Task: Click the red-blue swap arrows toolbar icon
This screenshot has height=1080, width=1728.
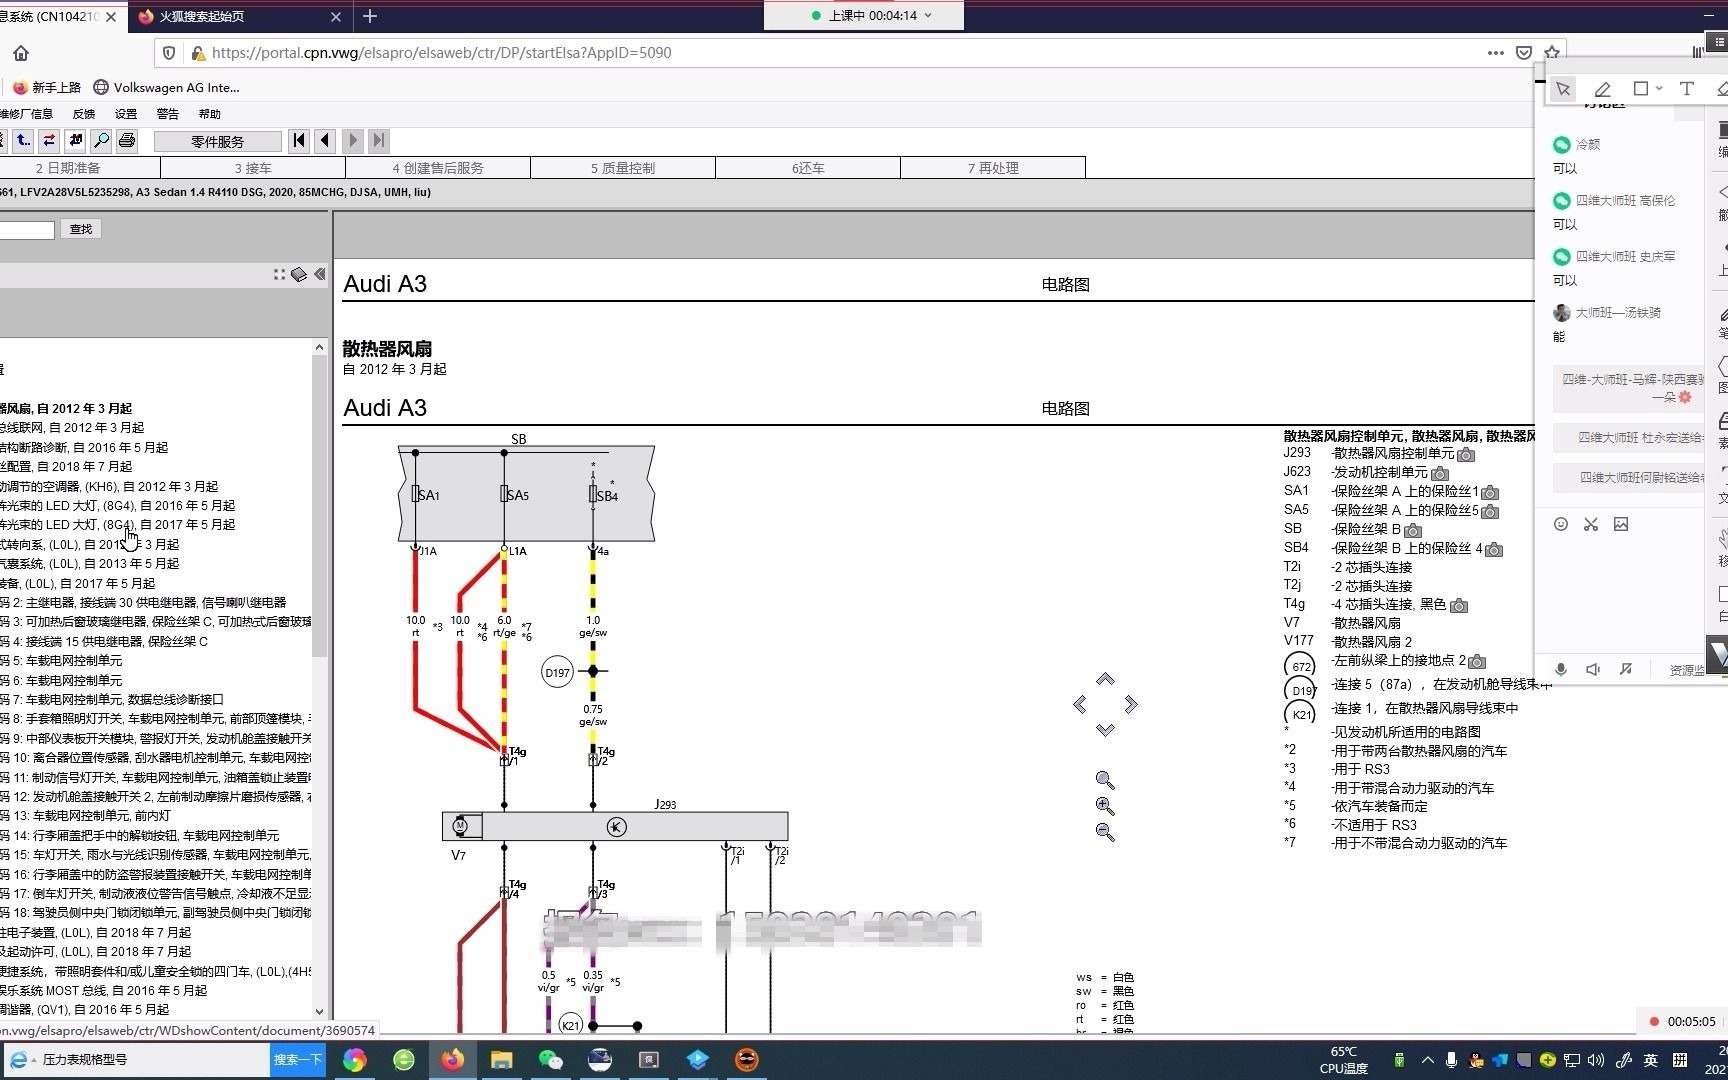Action: click(49, 141)
